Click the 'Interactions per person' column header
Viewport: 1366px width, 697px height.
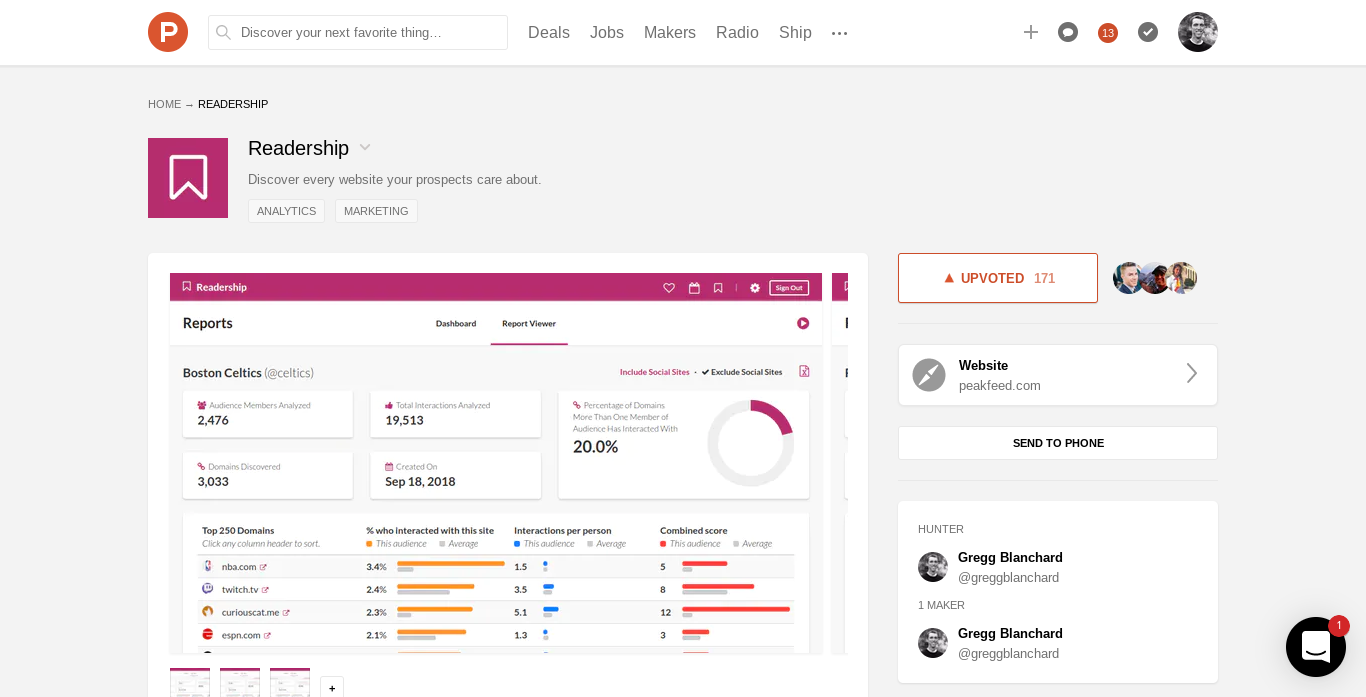[563, 530]
